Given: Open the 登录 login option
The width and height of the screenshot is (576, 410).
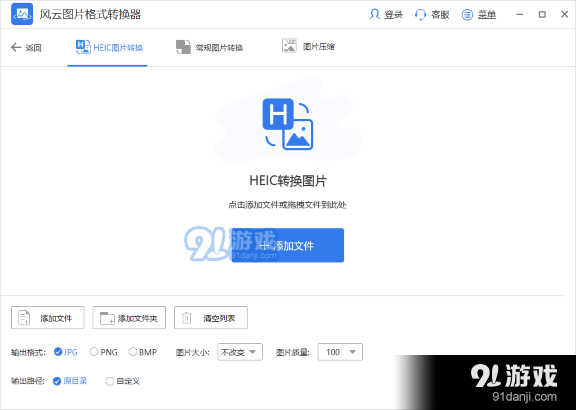Looking at the screenshot, I should point(393,15).
